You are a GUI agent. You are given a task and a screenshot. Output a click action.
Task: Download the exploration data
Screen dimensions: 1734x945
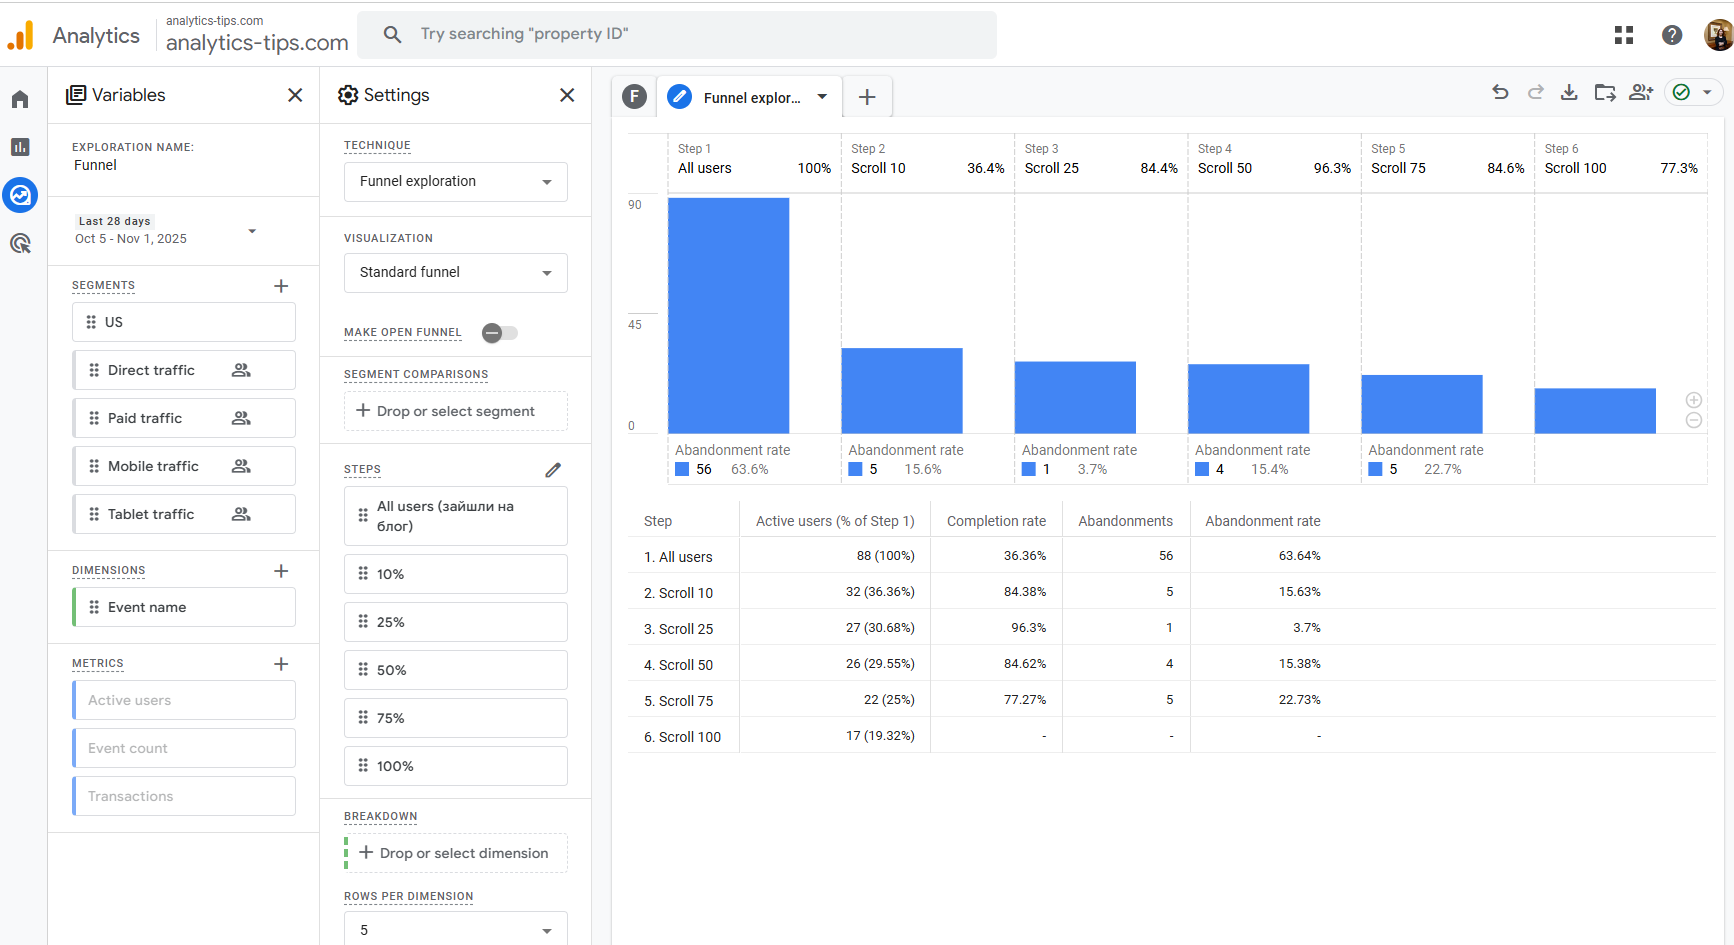1569,93
